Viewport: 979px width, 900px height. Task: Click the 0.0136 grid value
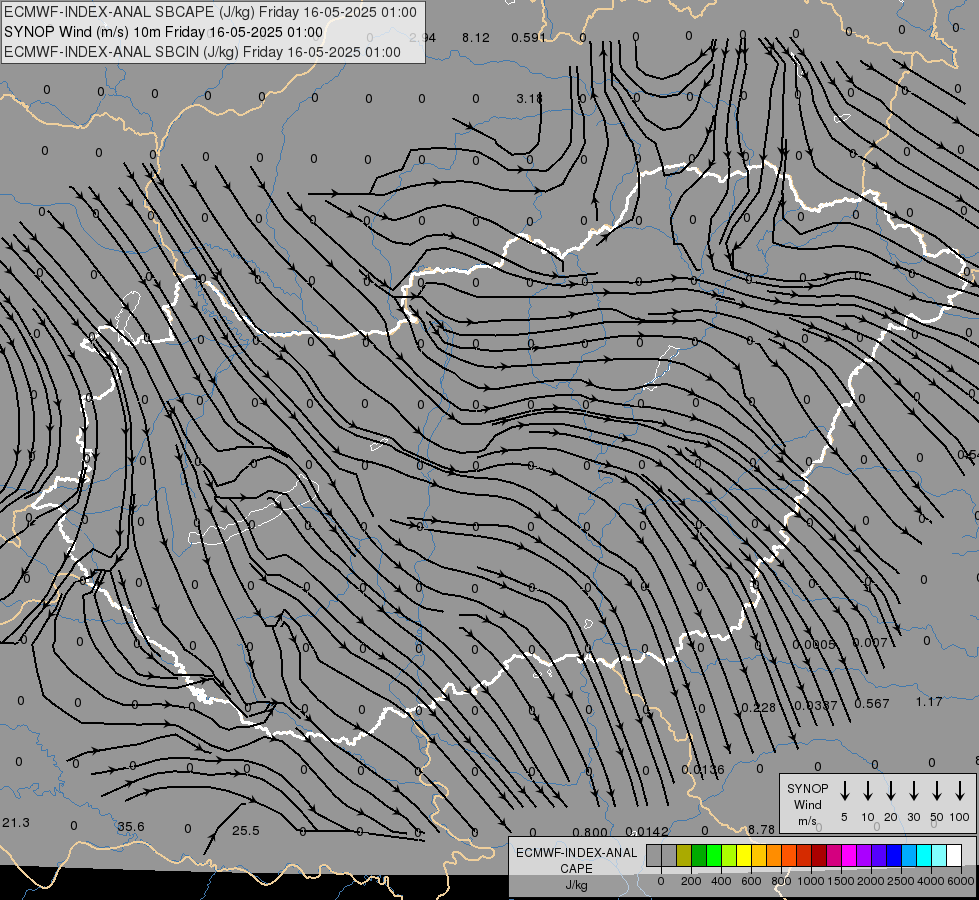pyautogui.click(x=702, y=770)
